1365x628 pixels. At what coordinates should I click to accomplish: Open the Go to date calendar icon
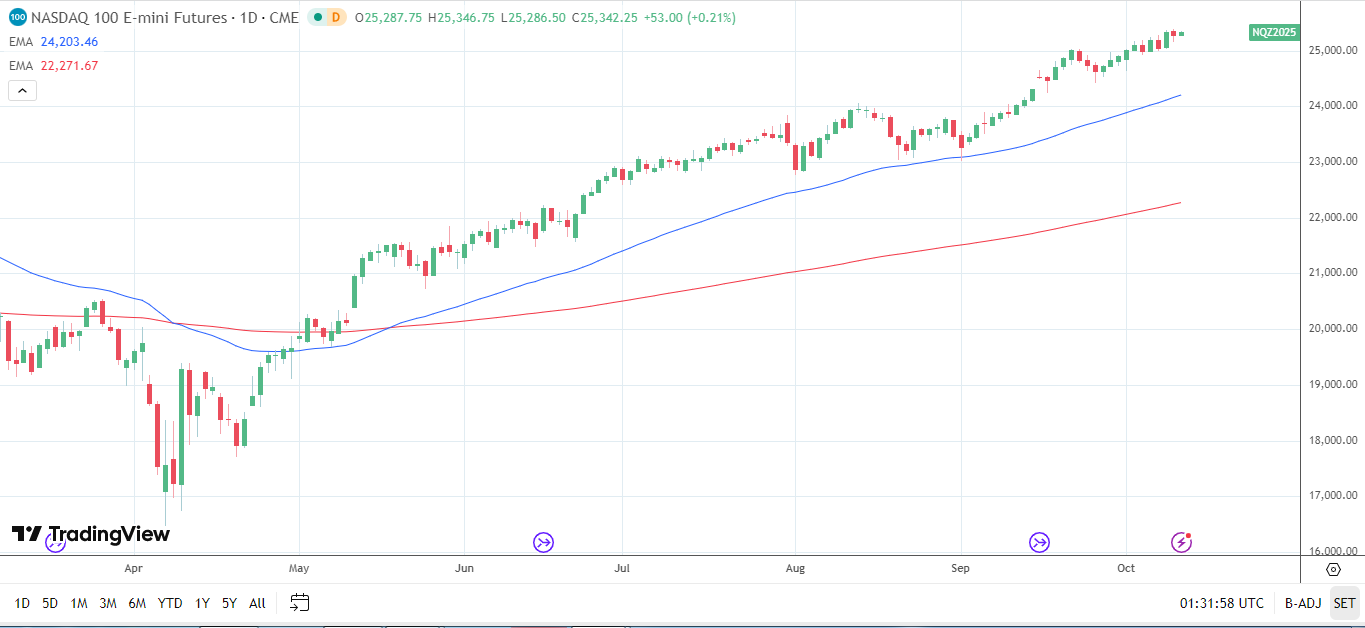point(300,603)
